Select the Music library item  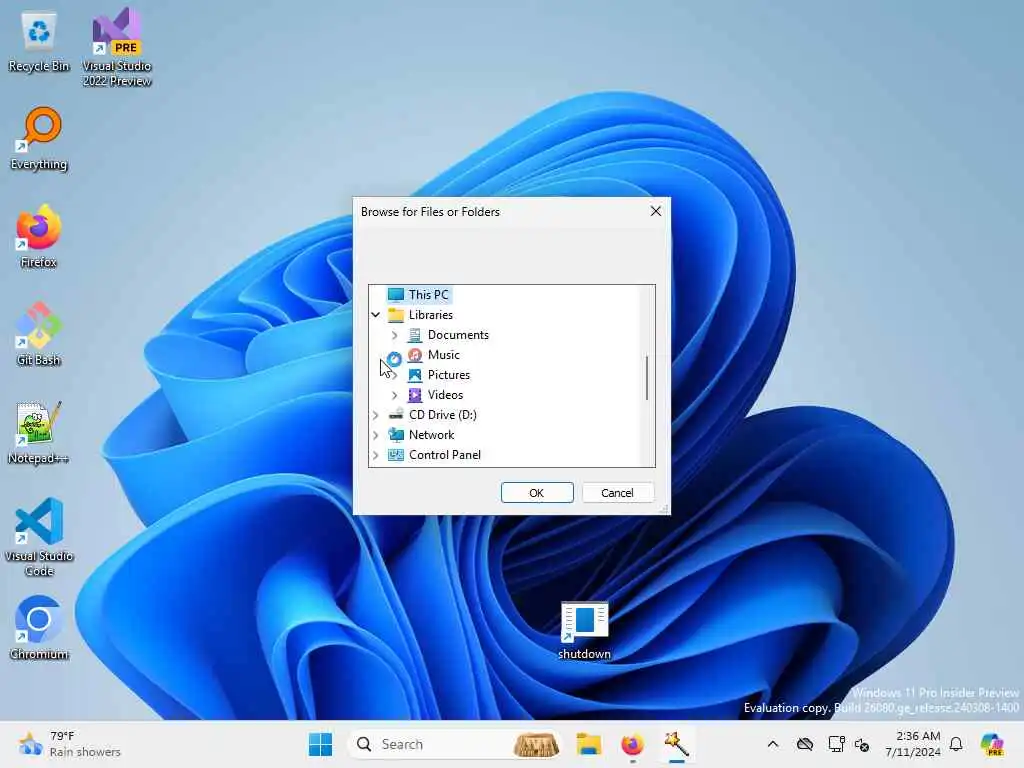point(443,355)
